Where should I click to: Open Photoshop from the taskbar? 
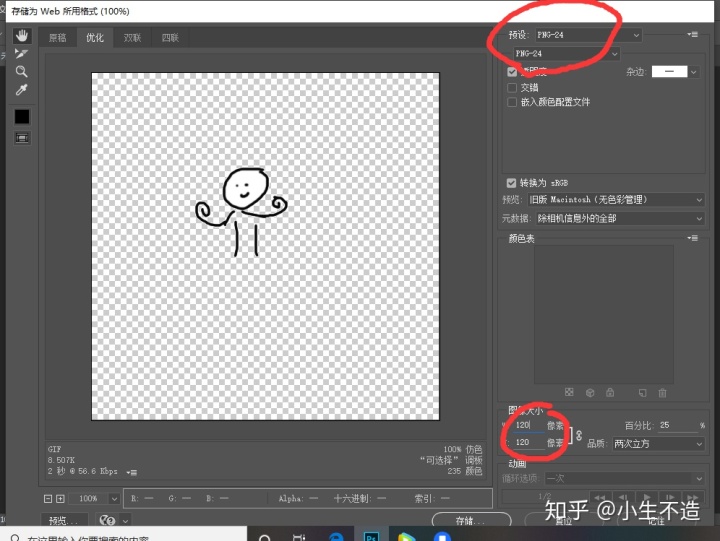[371, 536]
